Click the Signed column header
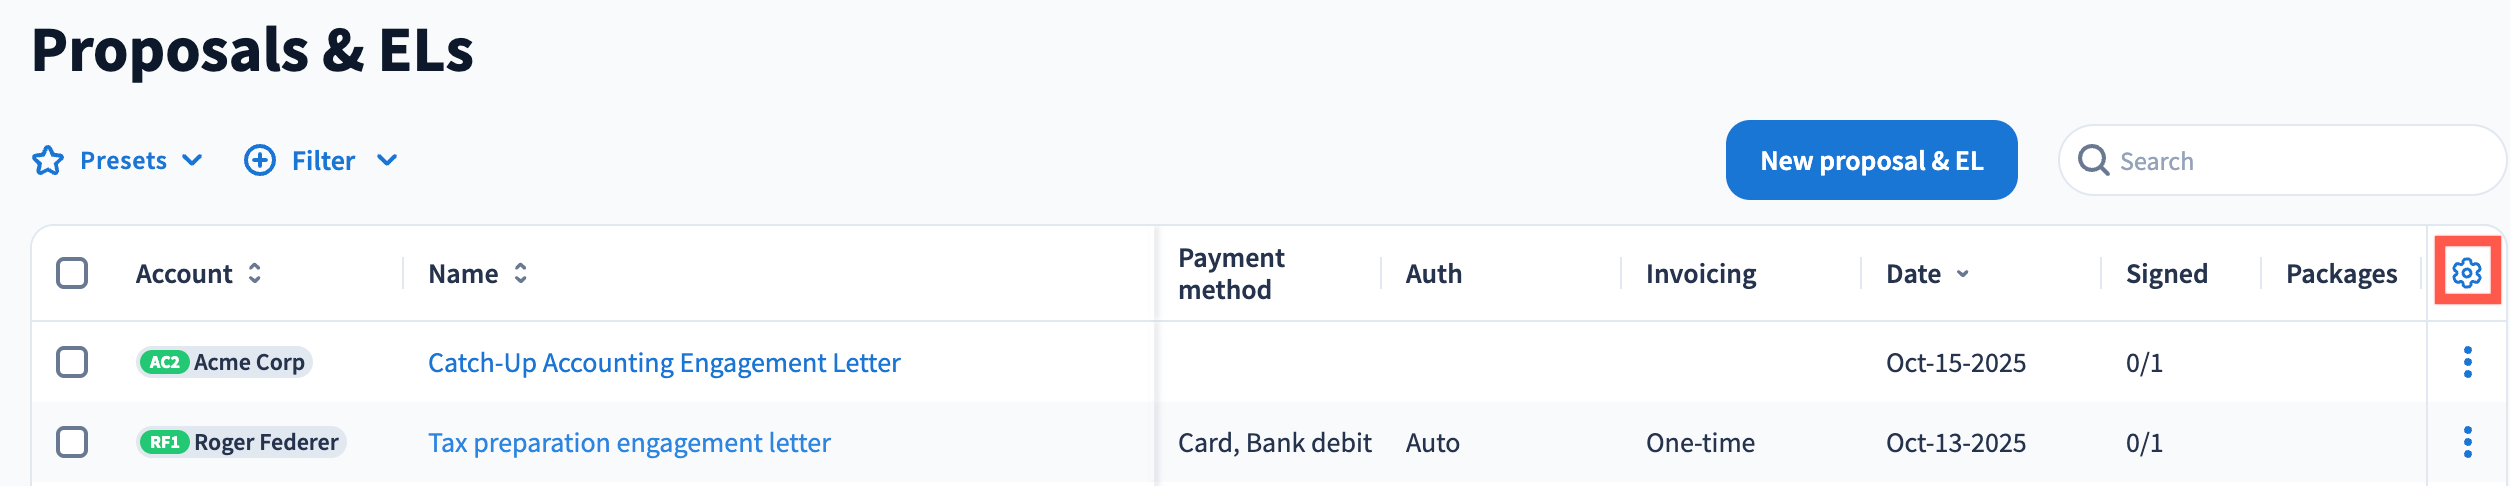The image size is (2510, 486). coord(2166,274)
